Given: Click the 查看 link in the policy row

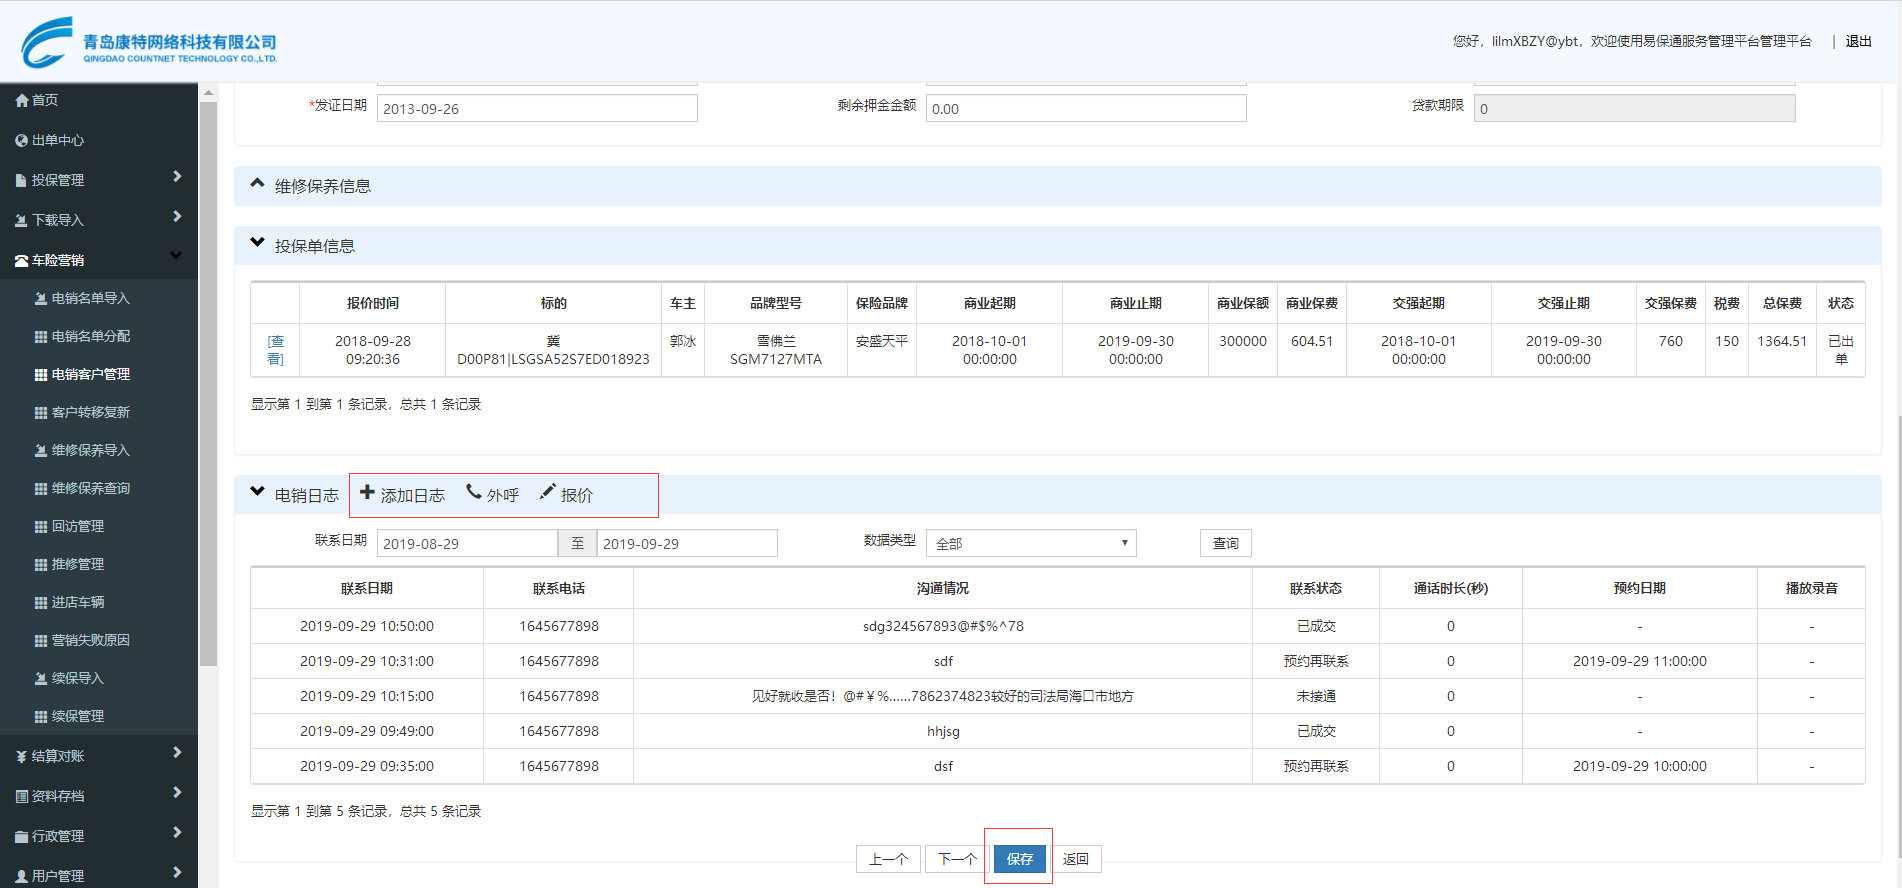Looking at the screenshot, I should [275, 350].
